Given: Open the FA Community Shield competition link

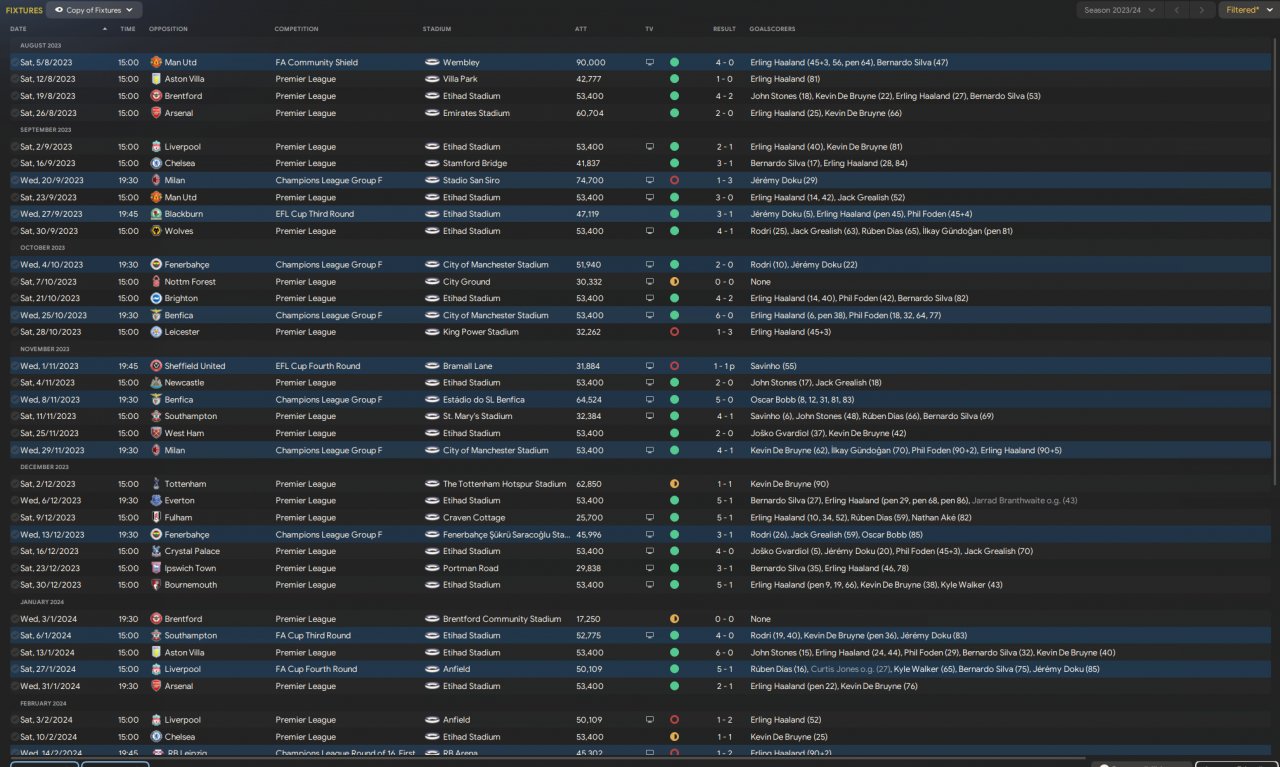Looking at the screenshot, I should (316, 62).
